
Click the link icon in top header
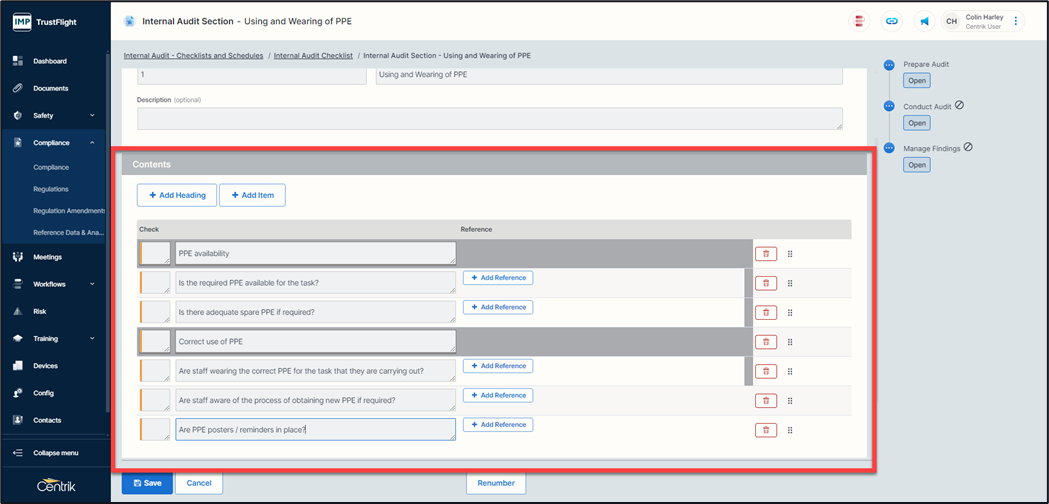pyautogui.click(x=890, y=21)
